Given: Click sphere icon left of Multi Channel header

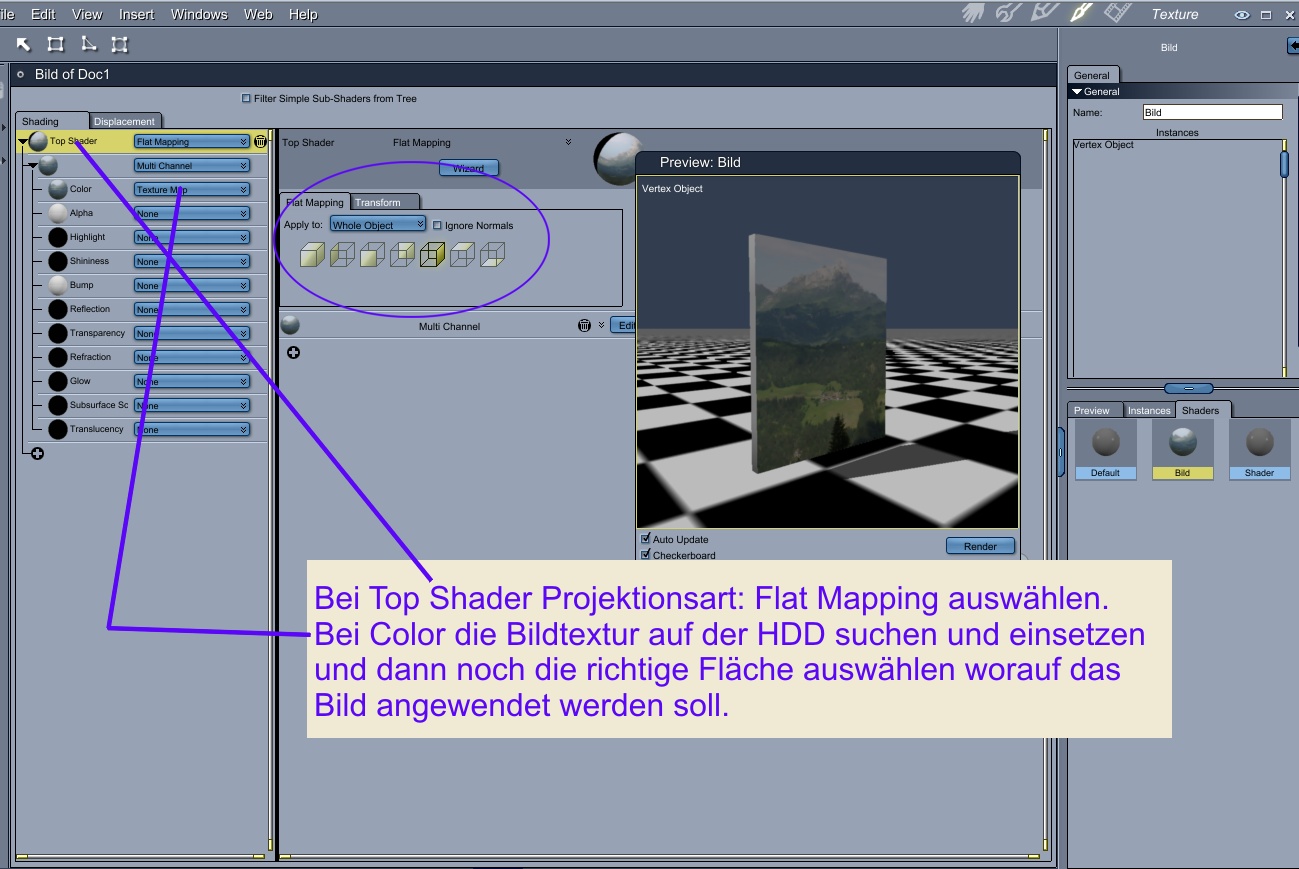Looking at the screenshot, I should (290, 325).
